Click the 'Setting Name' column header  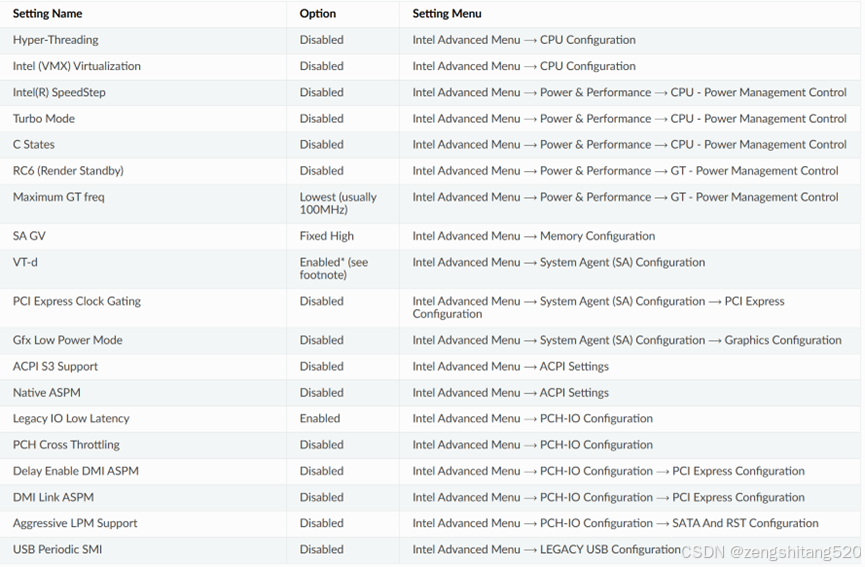coord(47,14)
